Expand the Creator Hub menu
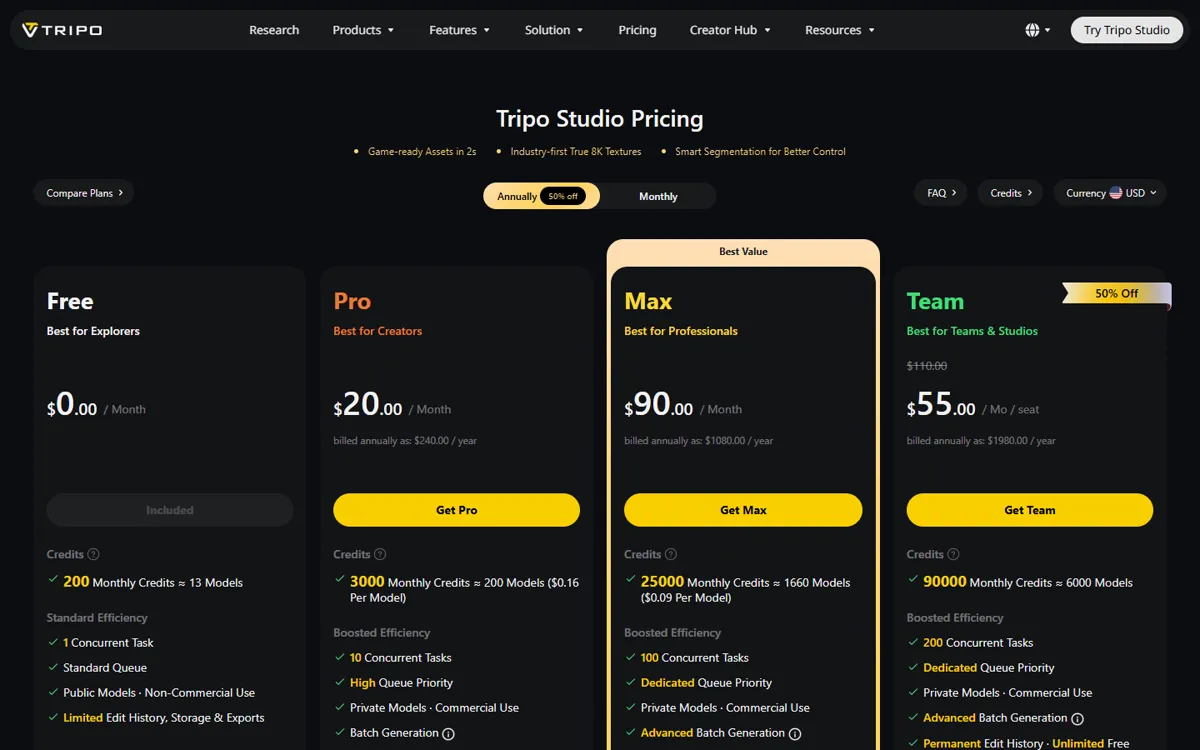 pyautogui.click(x=730, y=30)
